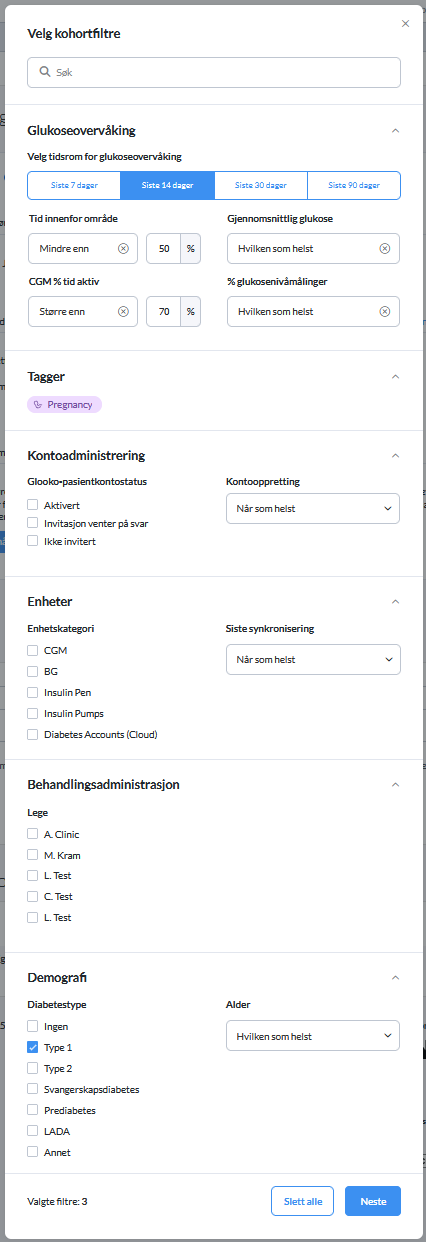Click the Slett alle button
This screenshot has width=426, height=1242.
tap(302, 1201)
